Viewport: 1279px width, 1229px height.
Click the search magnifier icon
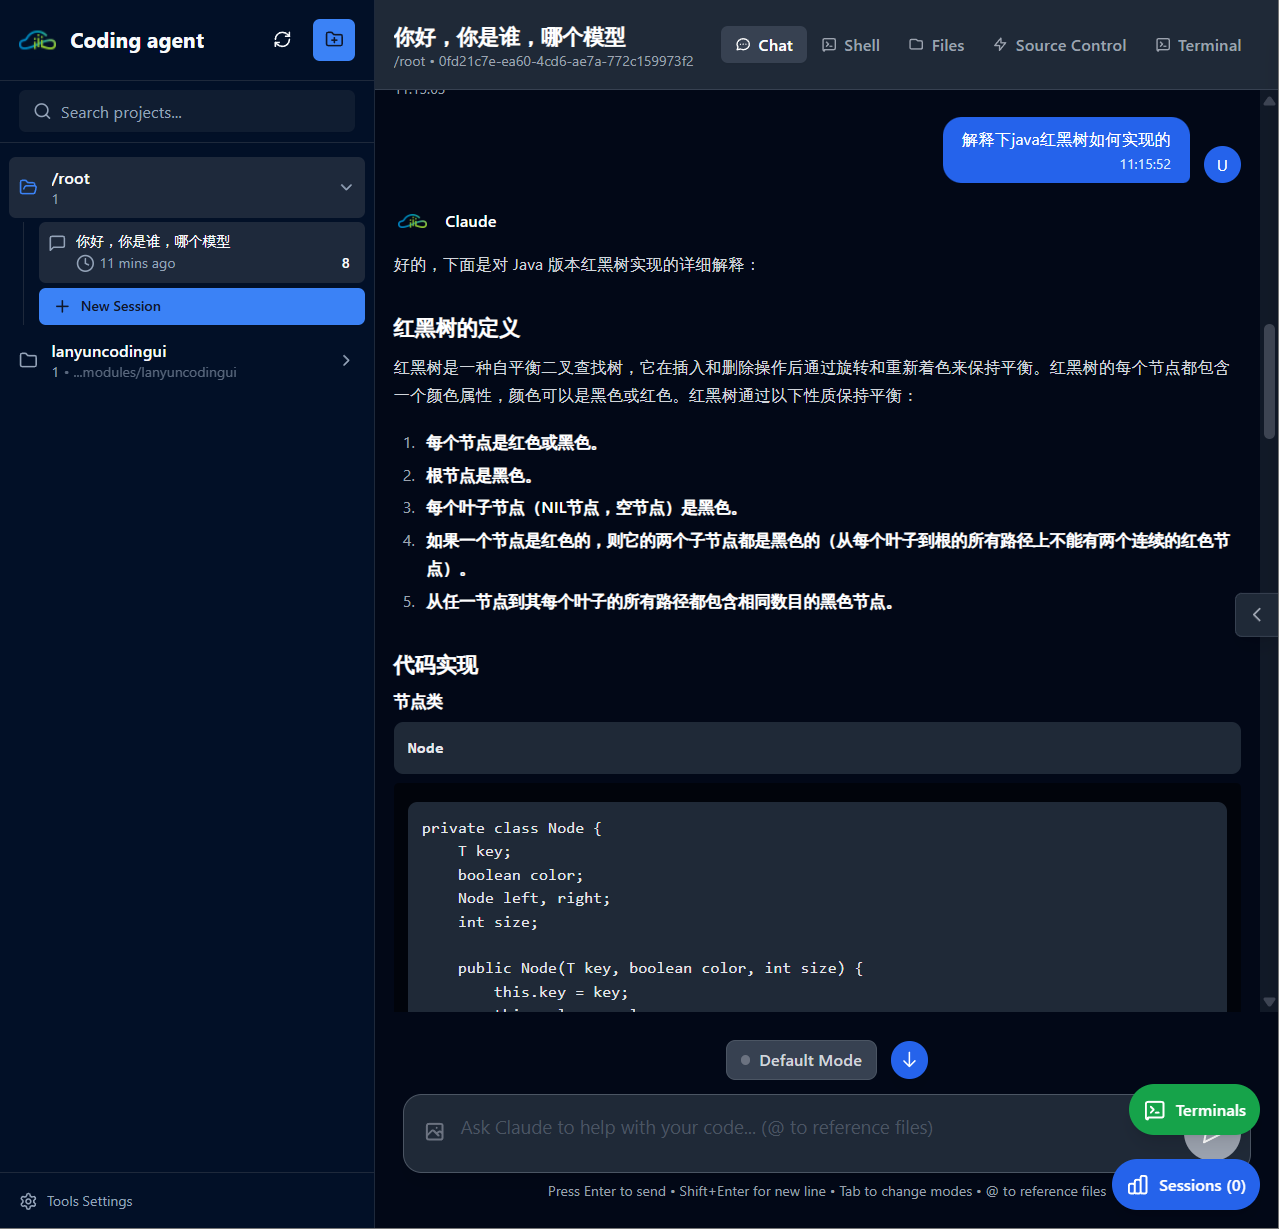42,111
